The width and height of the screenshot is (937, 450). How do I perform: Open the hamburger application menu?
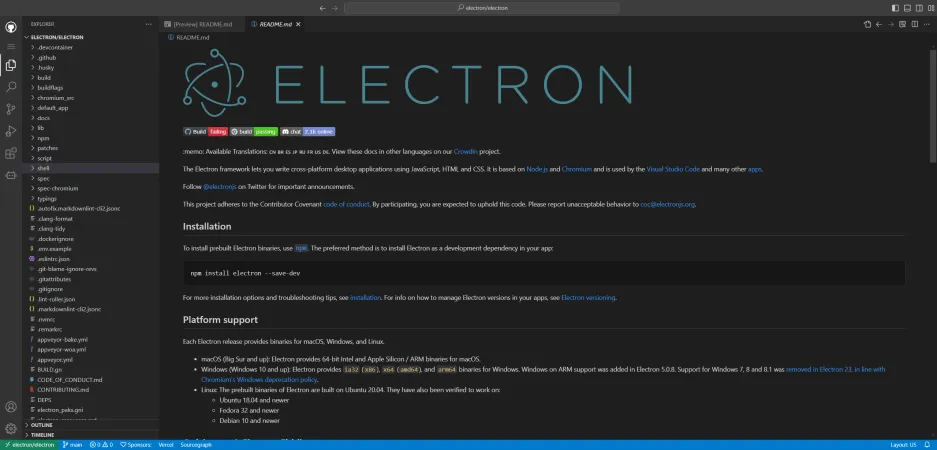pyautogui.click(x=11, y=46)
